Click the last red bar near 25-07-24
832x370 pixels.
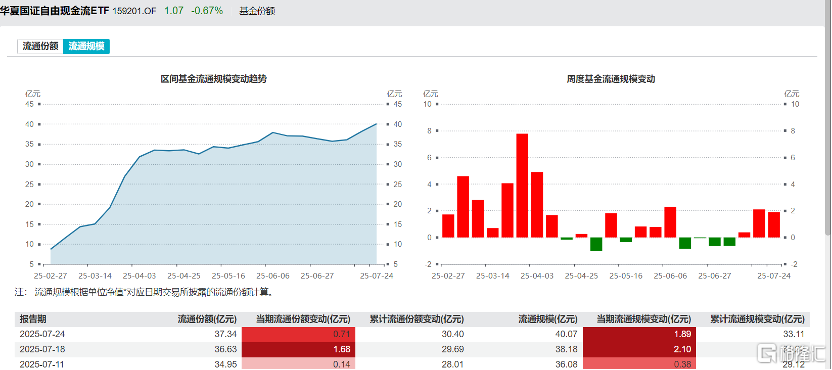774,225
